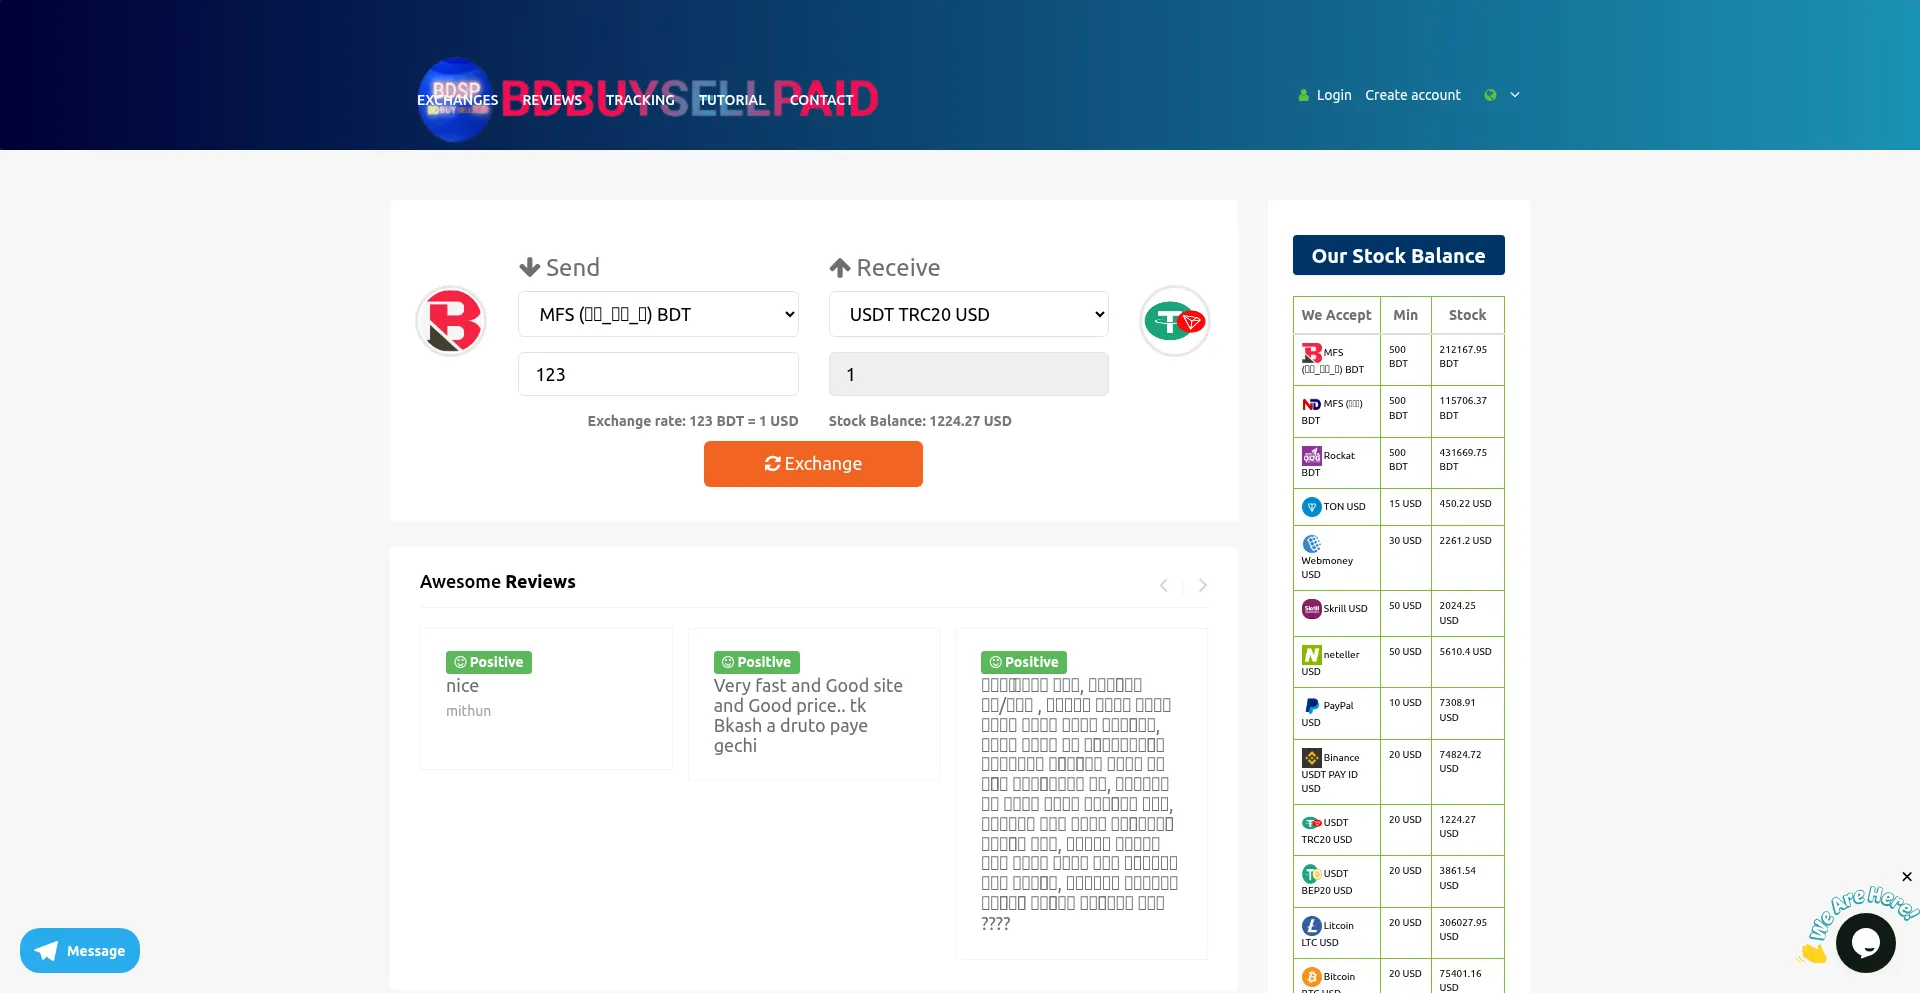Screen dimensions: 1920x993
Task: Click the Litecoin LTC icon
Action: pos(1311,926)
